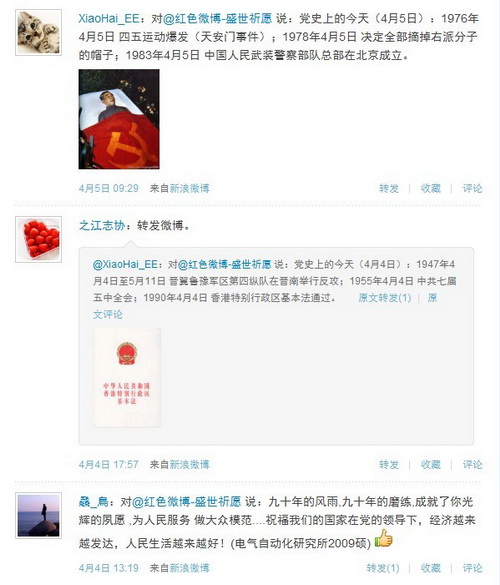Open the 4月4日 17:57 timestamp link

tap(109, 464)
